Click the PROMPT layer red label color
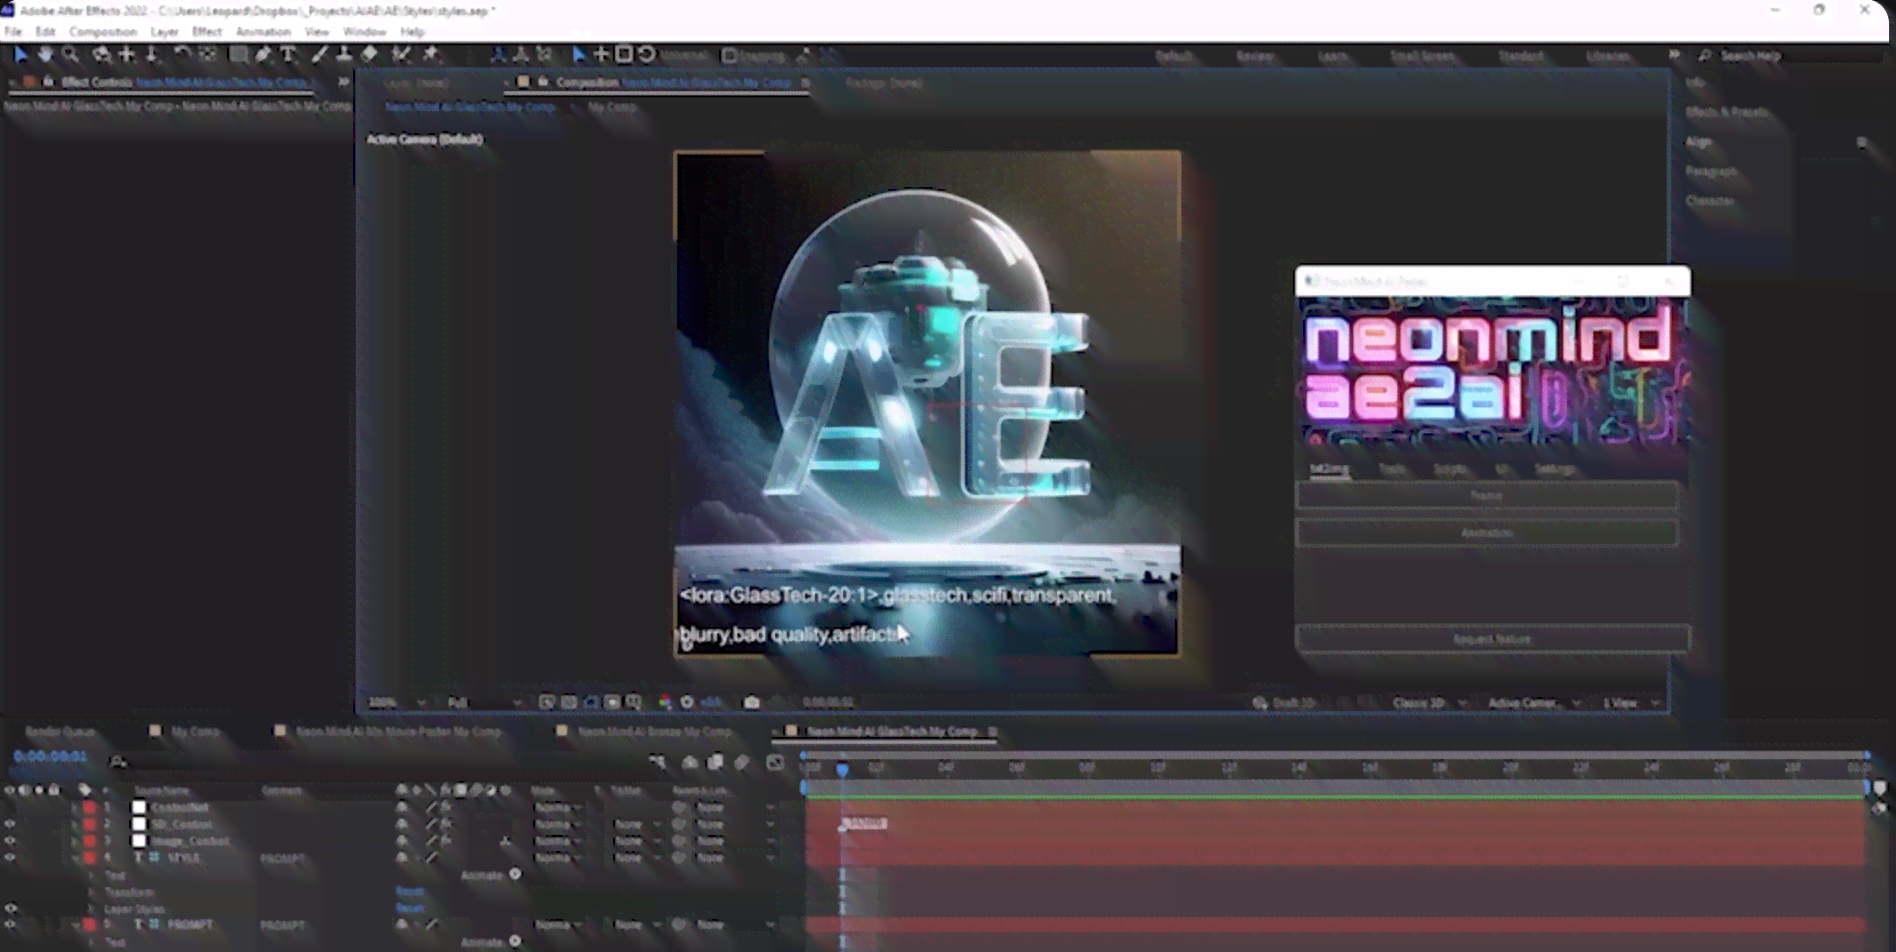 pyautogui.click(x=90, y=925)
